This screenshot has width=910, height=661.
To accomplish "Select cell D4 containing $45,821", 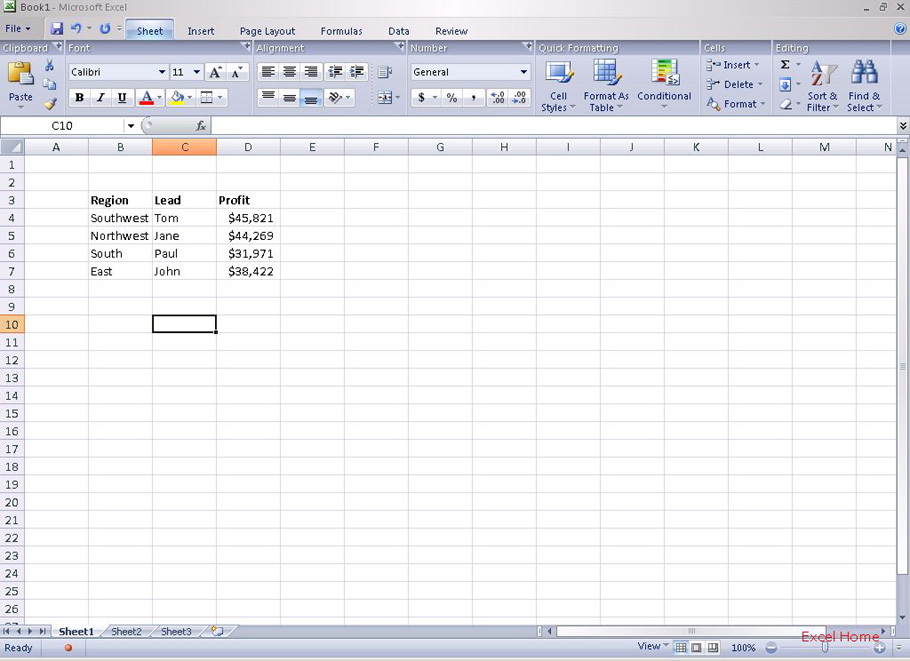I will coord(248,218).
